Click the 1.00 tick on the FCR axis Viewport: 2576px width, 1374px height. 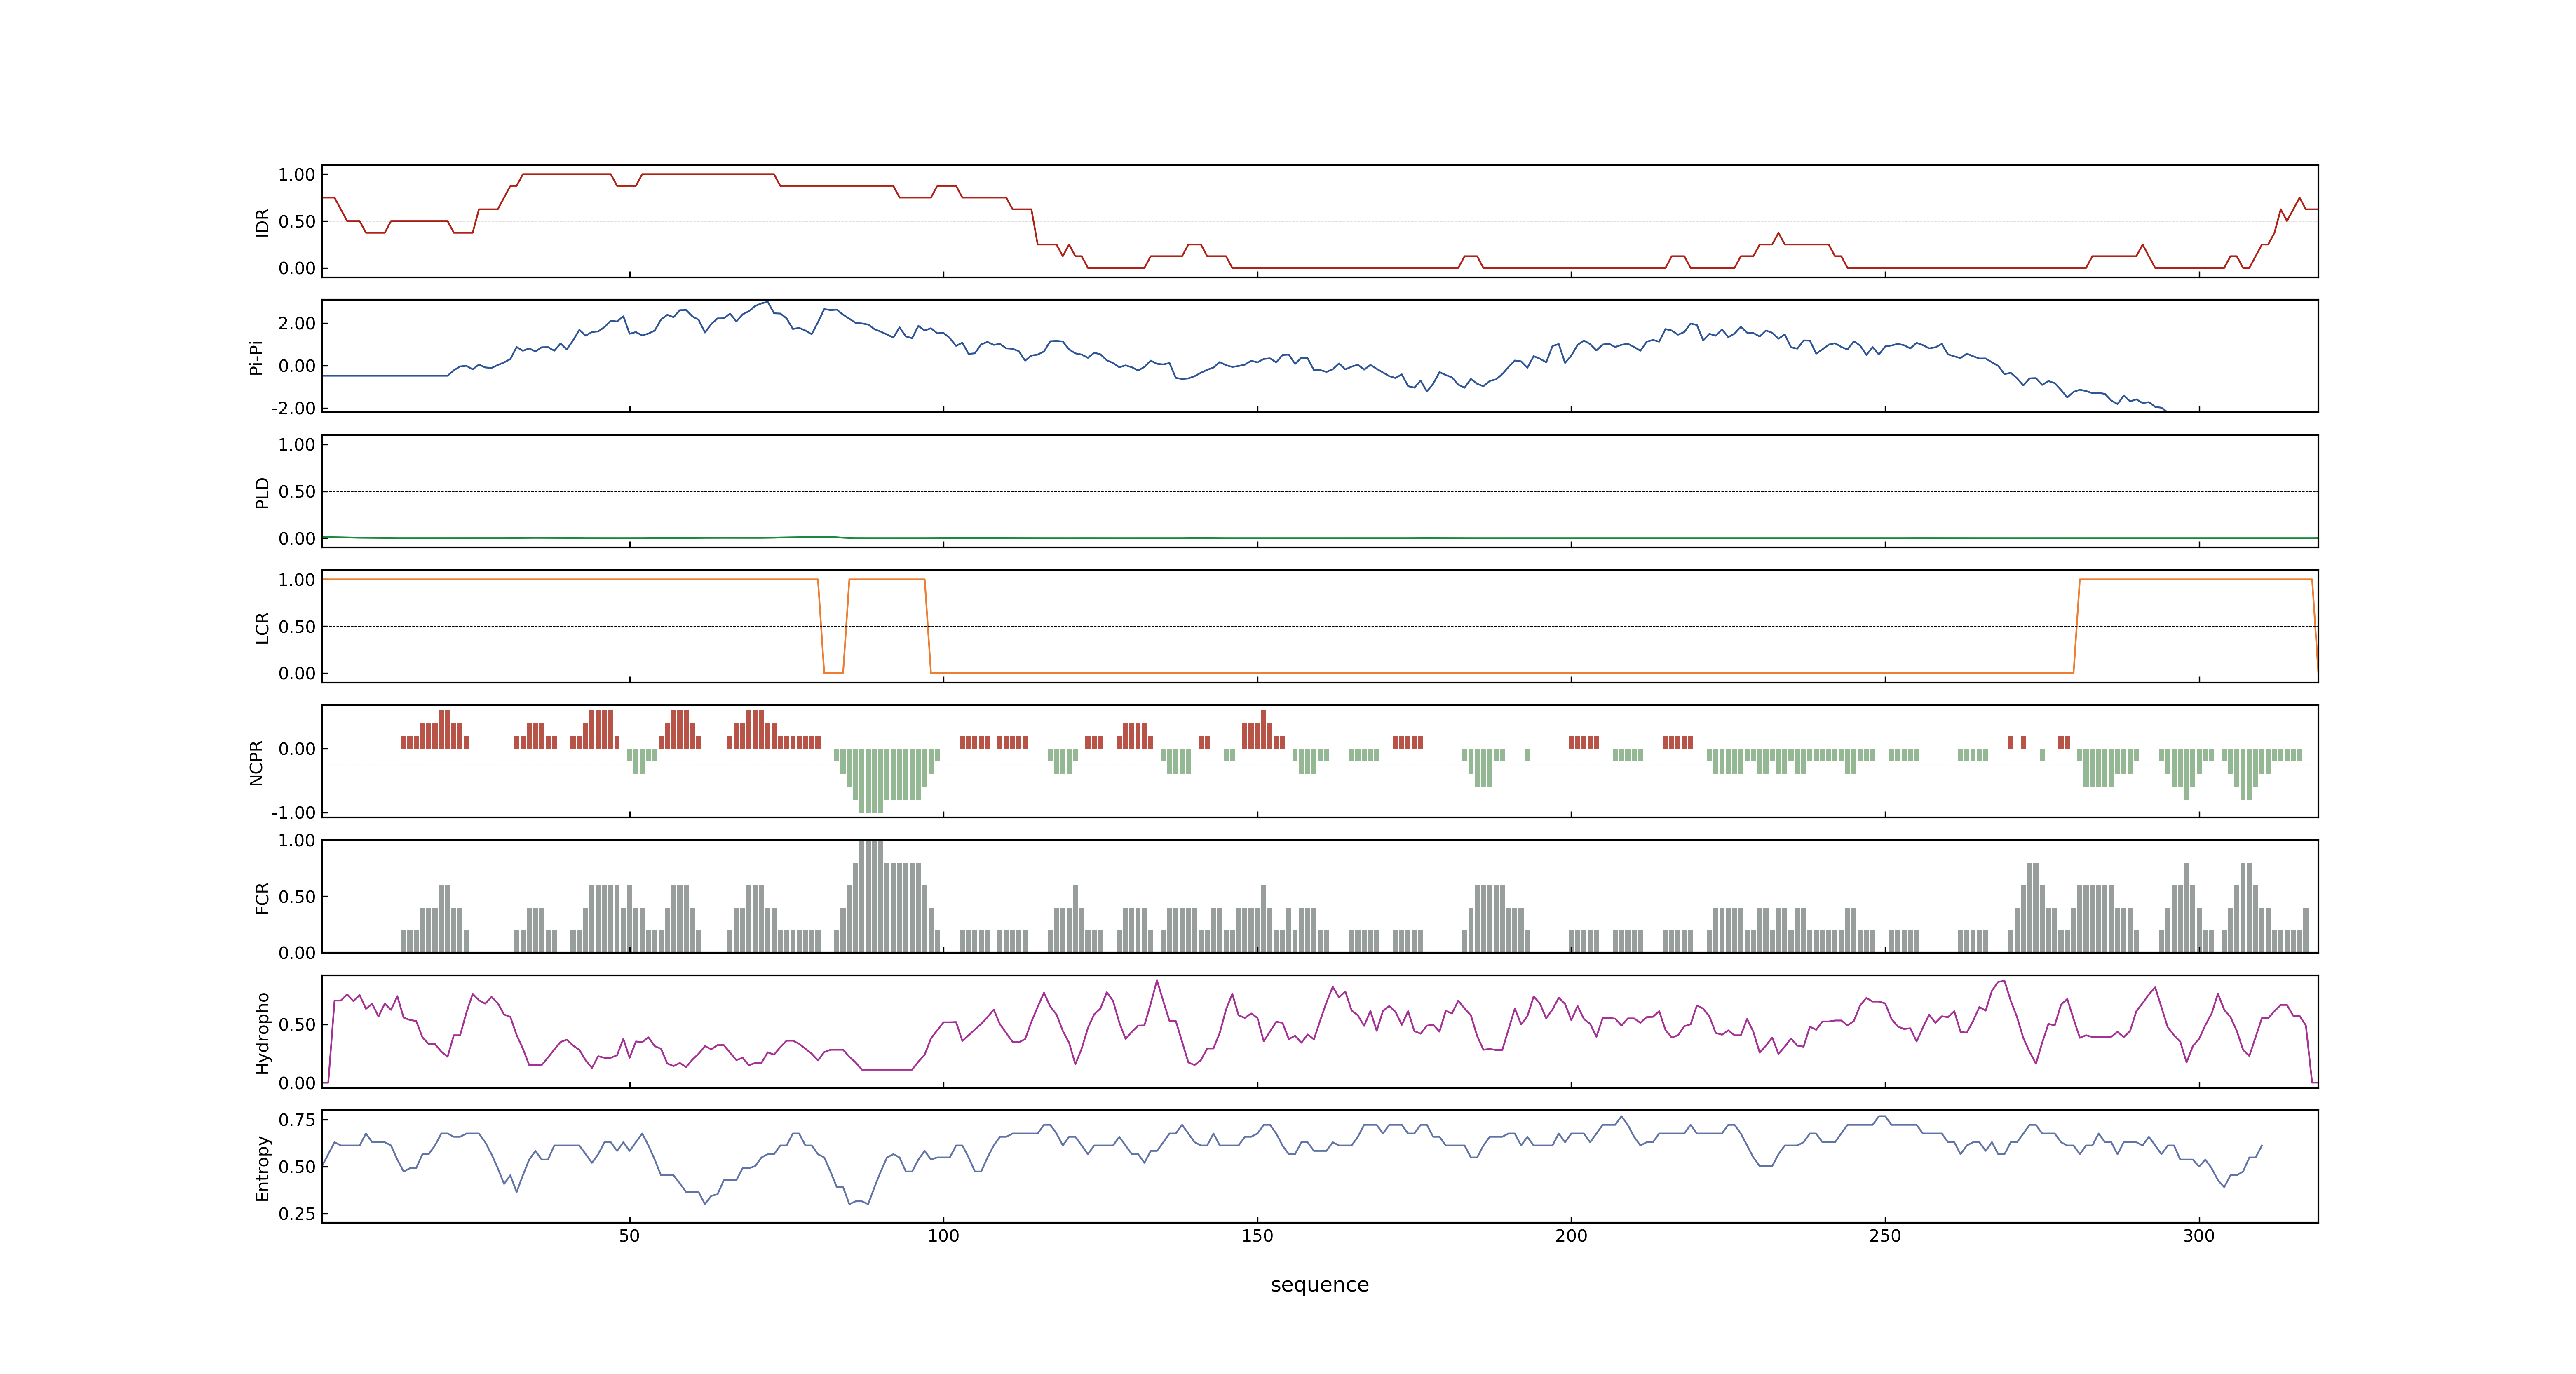click(297, 840)
